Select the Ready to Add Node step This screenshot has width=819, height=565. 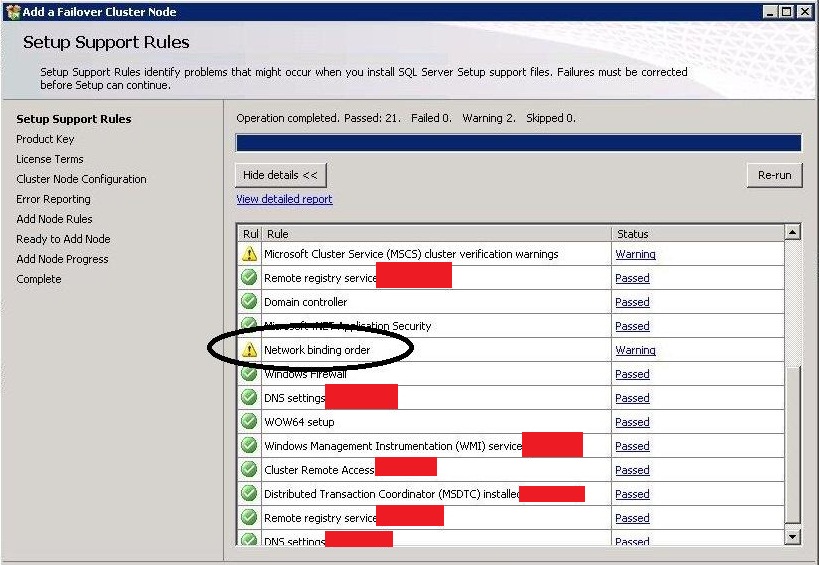(x=63, y=239)
